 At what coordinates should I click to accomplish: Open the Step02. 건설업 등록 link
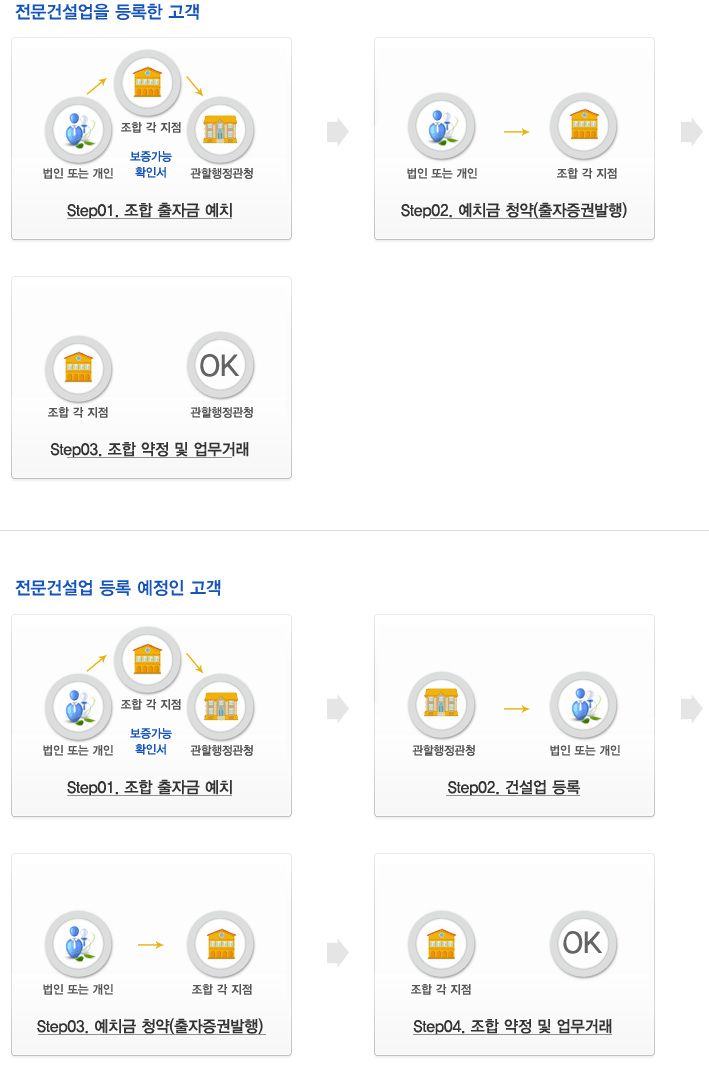[513, 788]
